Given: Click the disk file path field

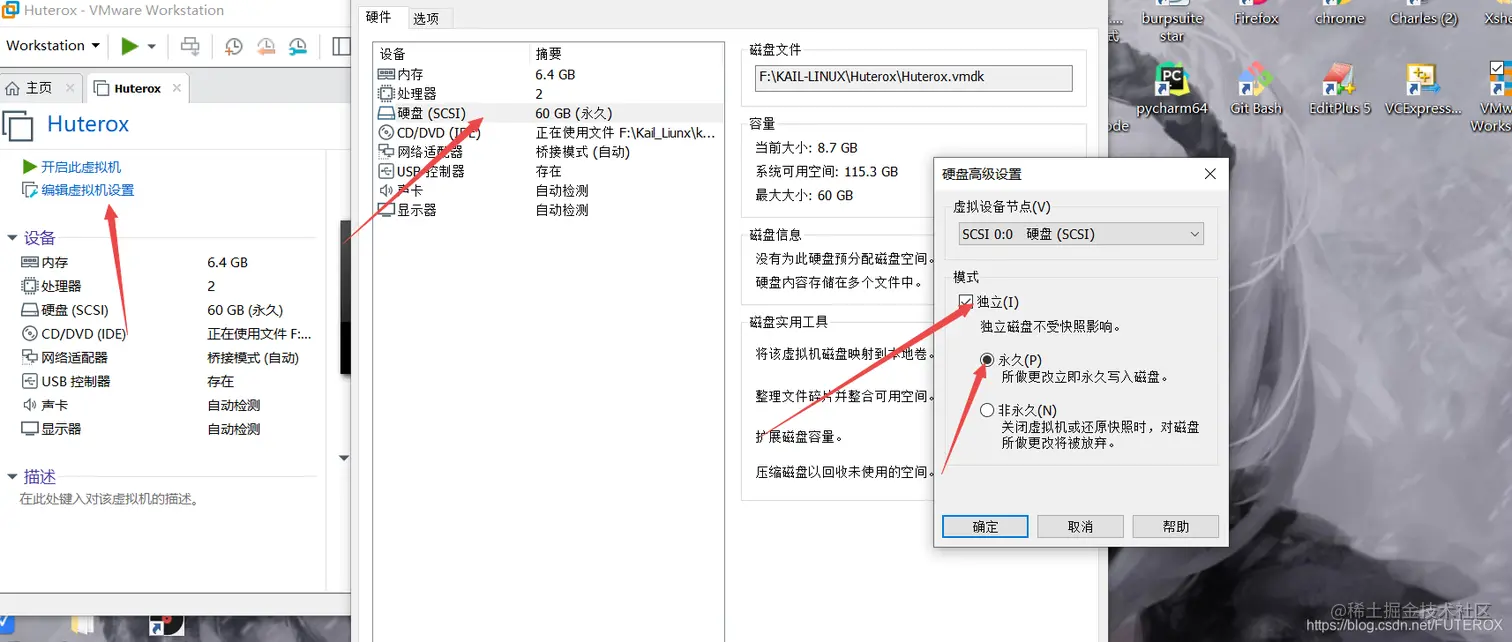Looking at the screenshot, I should pyautogui.click(x=913, y=77).
